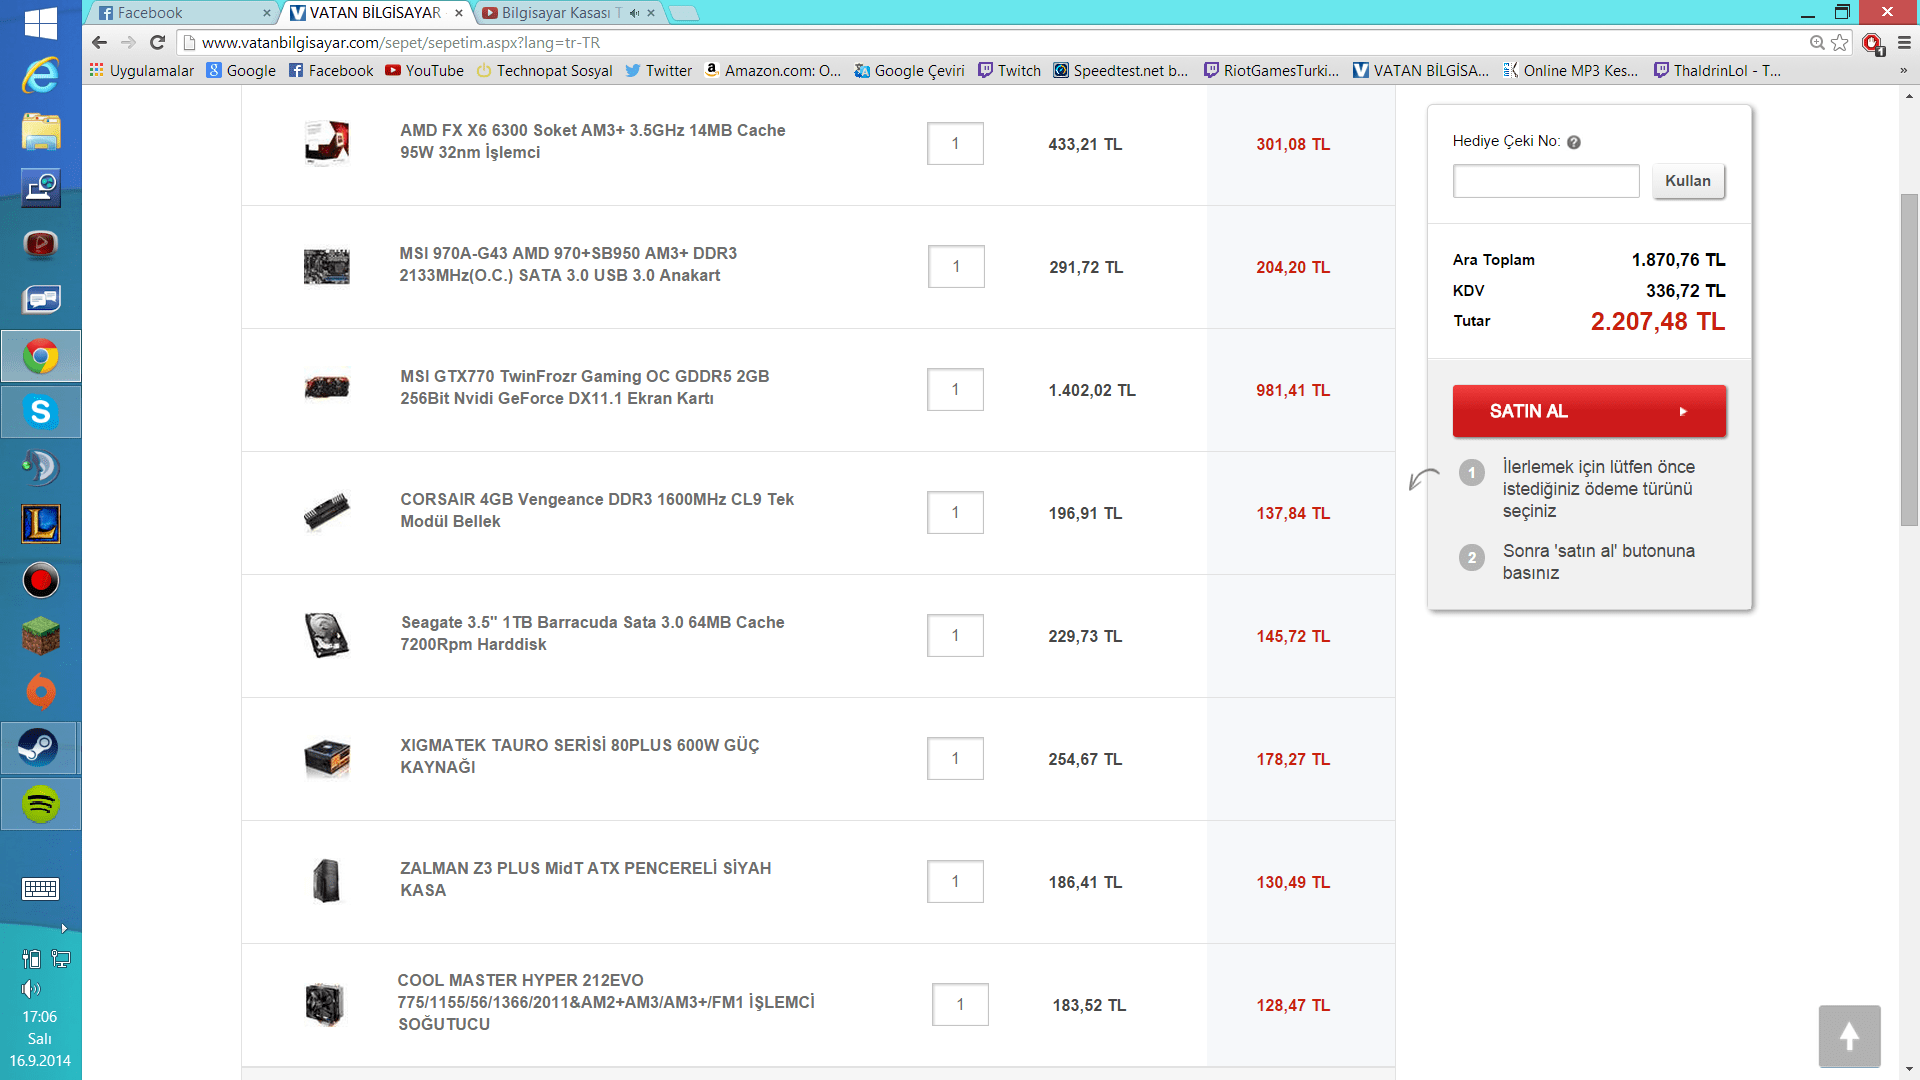Open Skype from the taskbar
Viewport: 1920px width, 1080px height.
(40, 412)
